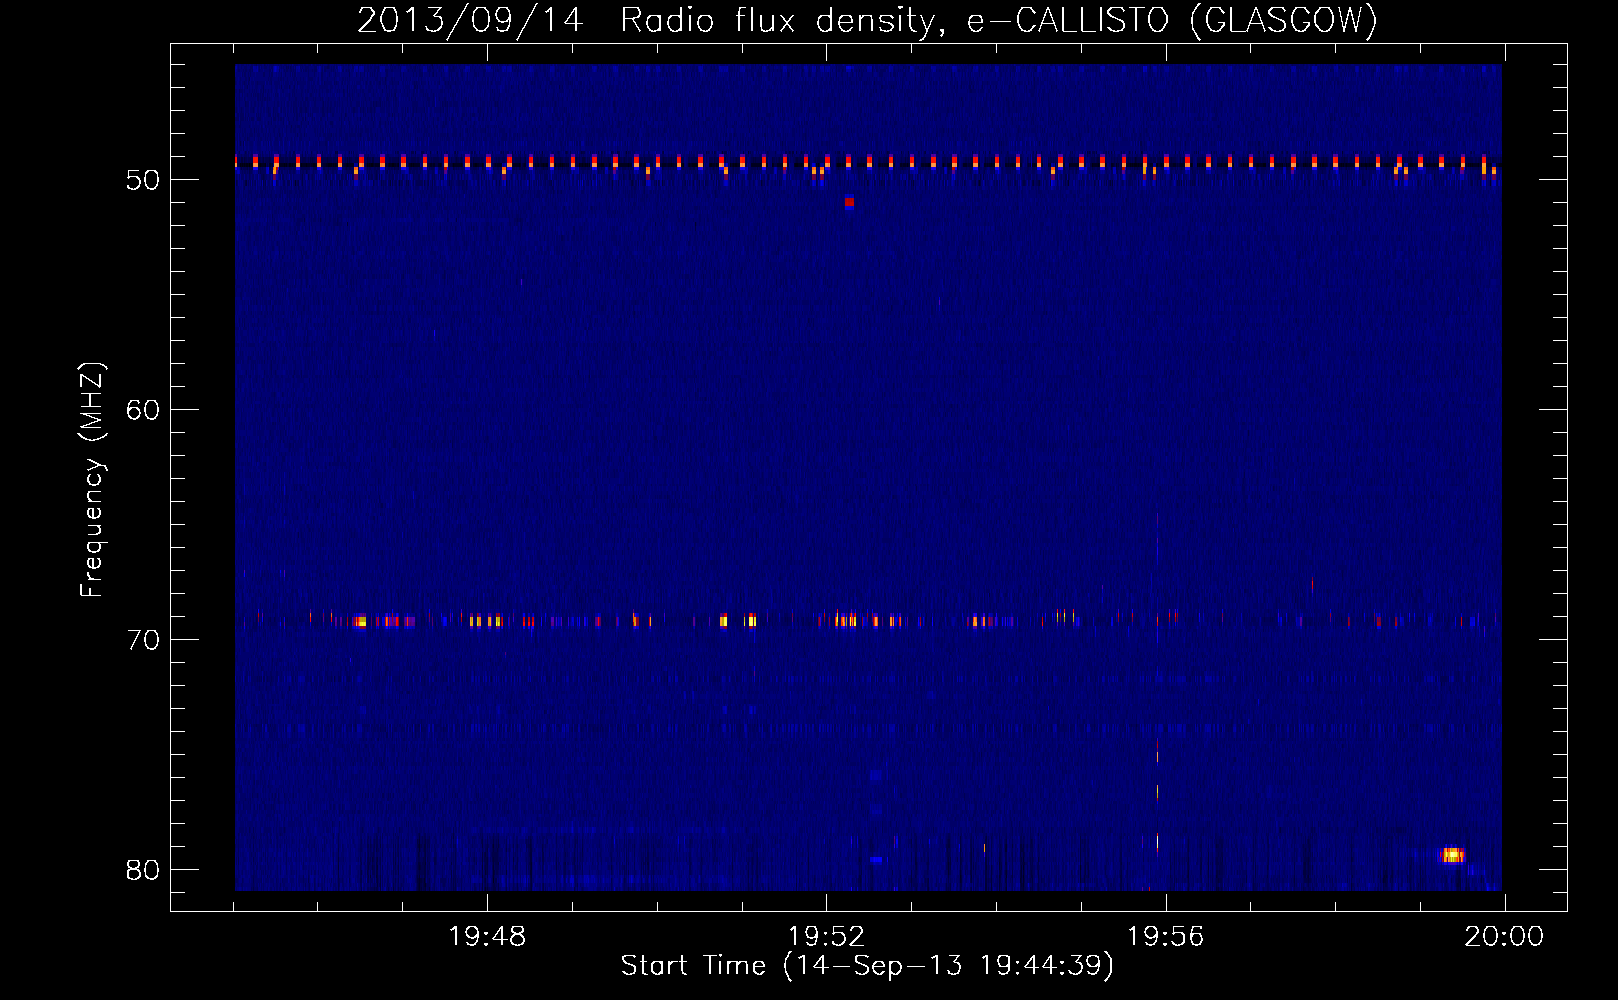Click the 20:00 time tick label

(1504, 937)
